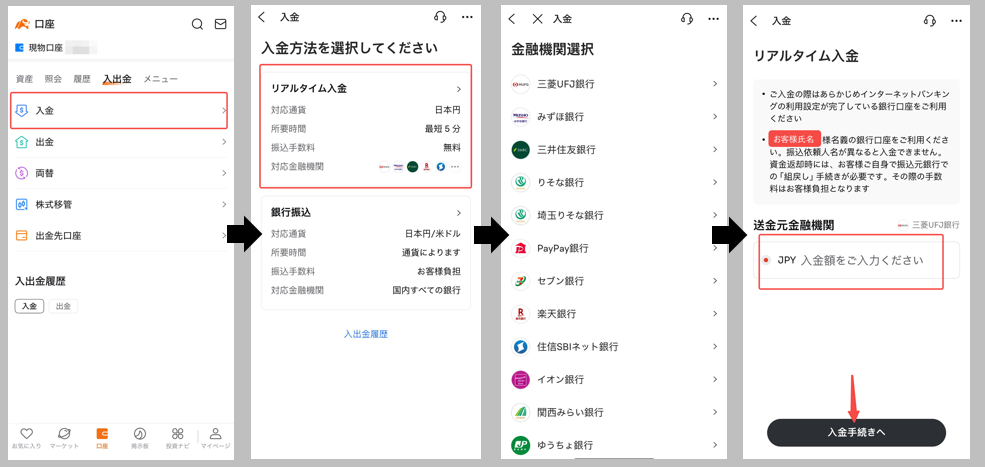The height and width of the screenshot is (467, 985).
Task: Tap the お気に入り heart icon
Action: tap(26, 434)
